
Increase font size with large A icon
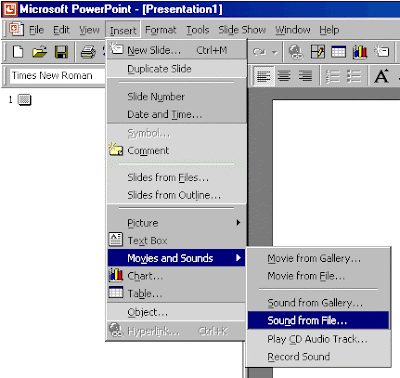[382, 76]
